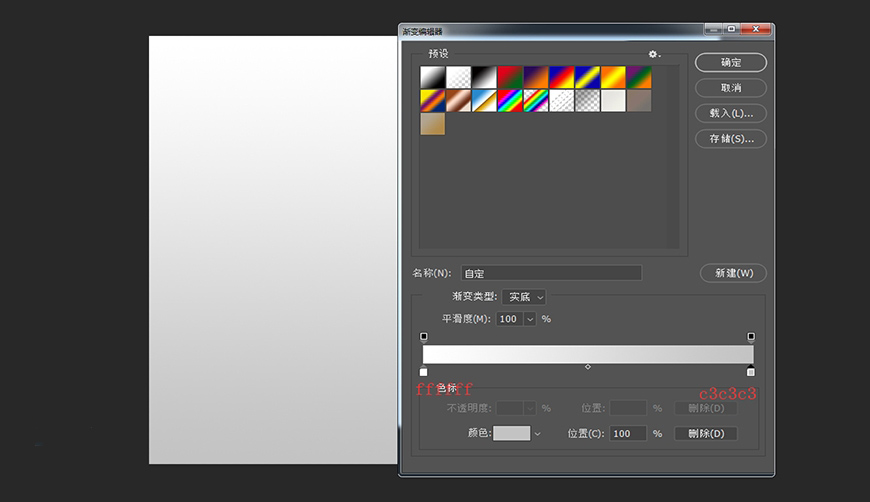
Task: Choose the copper gradient preset
Action: [458, 101]
